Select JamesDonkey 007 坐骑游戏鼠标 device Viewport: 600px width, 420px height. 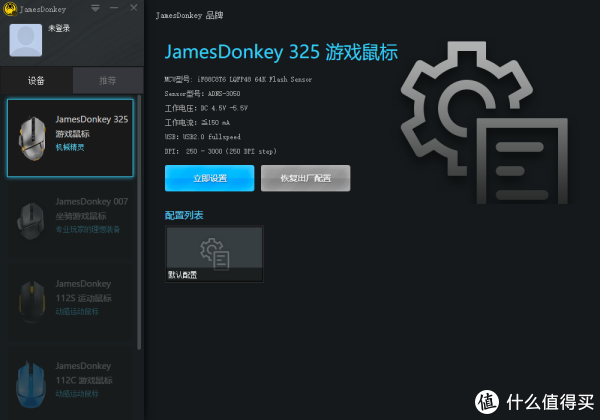[x=70, y=220]
